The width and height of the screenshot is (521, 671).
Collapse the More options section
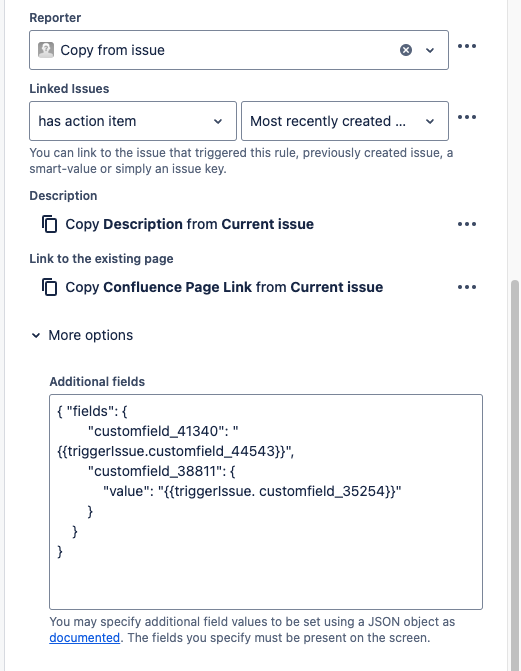coord(36,336)
